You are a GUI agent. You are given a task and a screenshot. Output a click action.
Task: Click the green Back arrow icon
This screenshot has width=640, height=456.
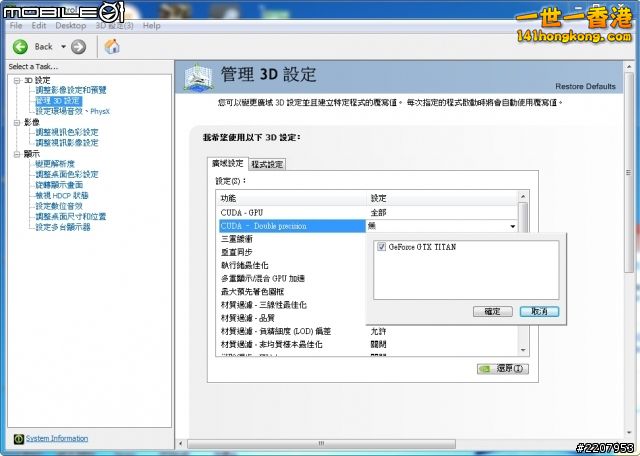[x=20, y=47]
